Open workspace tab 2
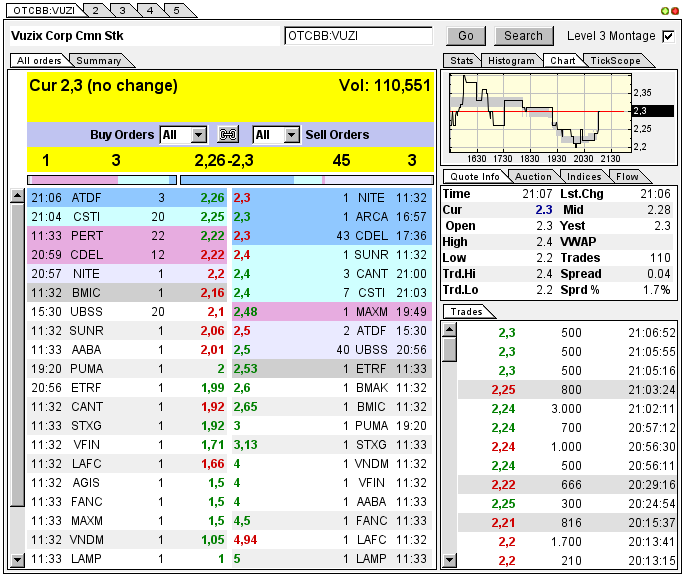 95,10
